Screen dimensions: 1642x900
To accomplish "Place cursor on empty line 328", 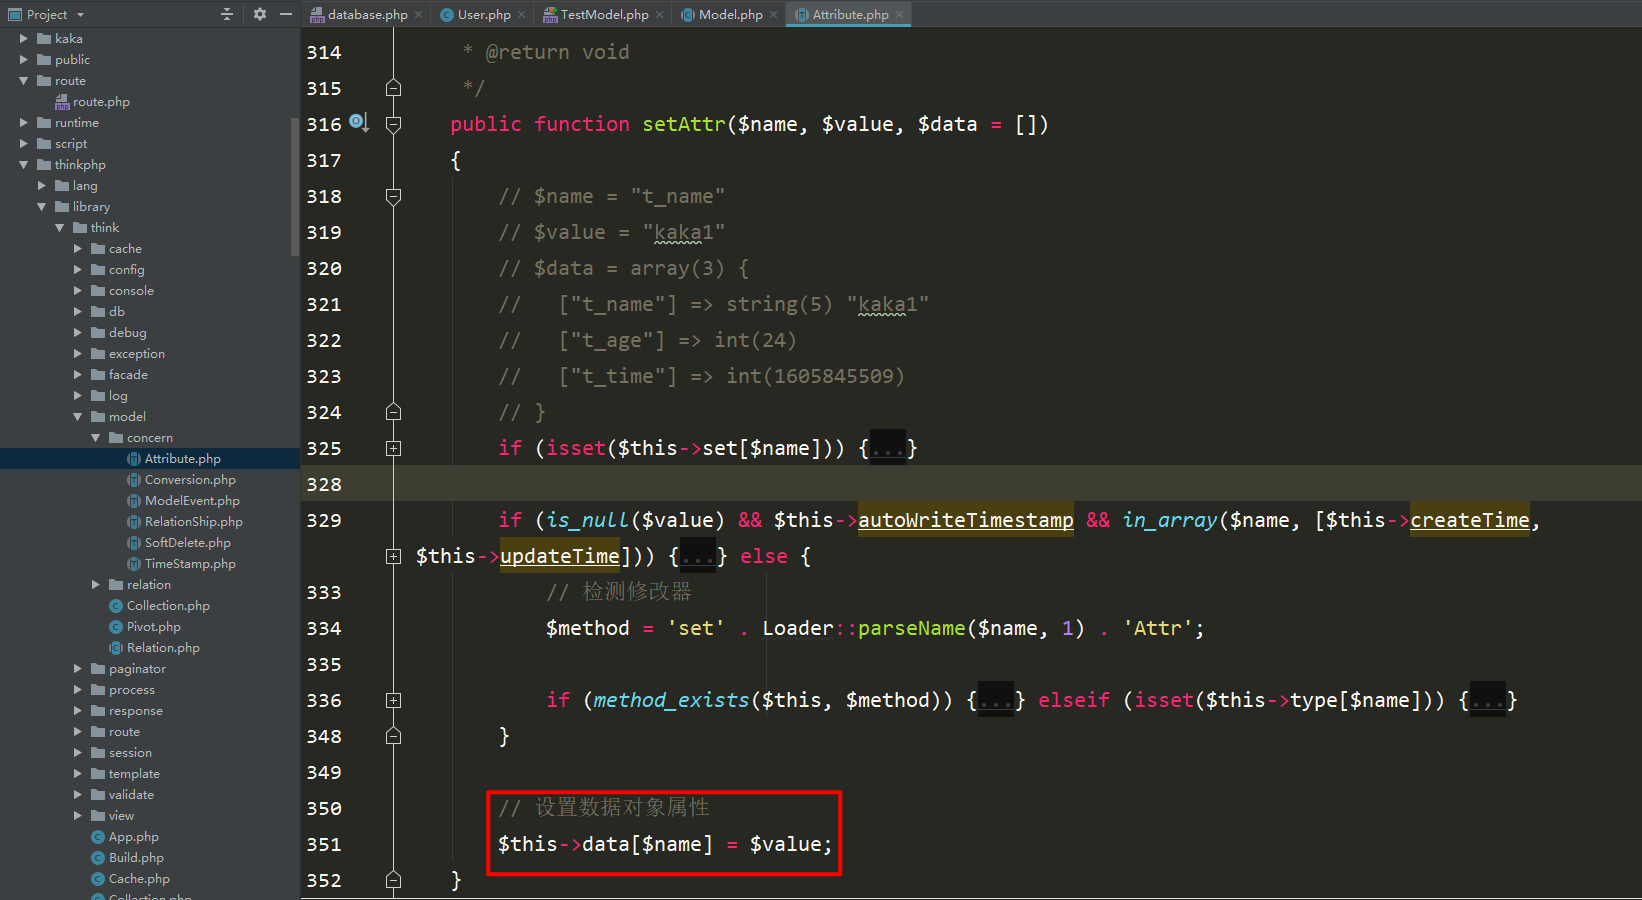I will click(971, 484).
